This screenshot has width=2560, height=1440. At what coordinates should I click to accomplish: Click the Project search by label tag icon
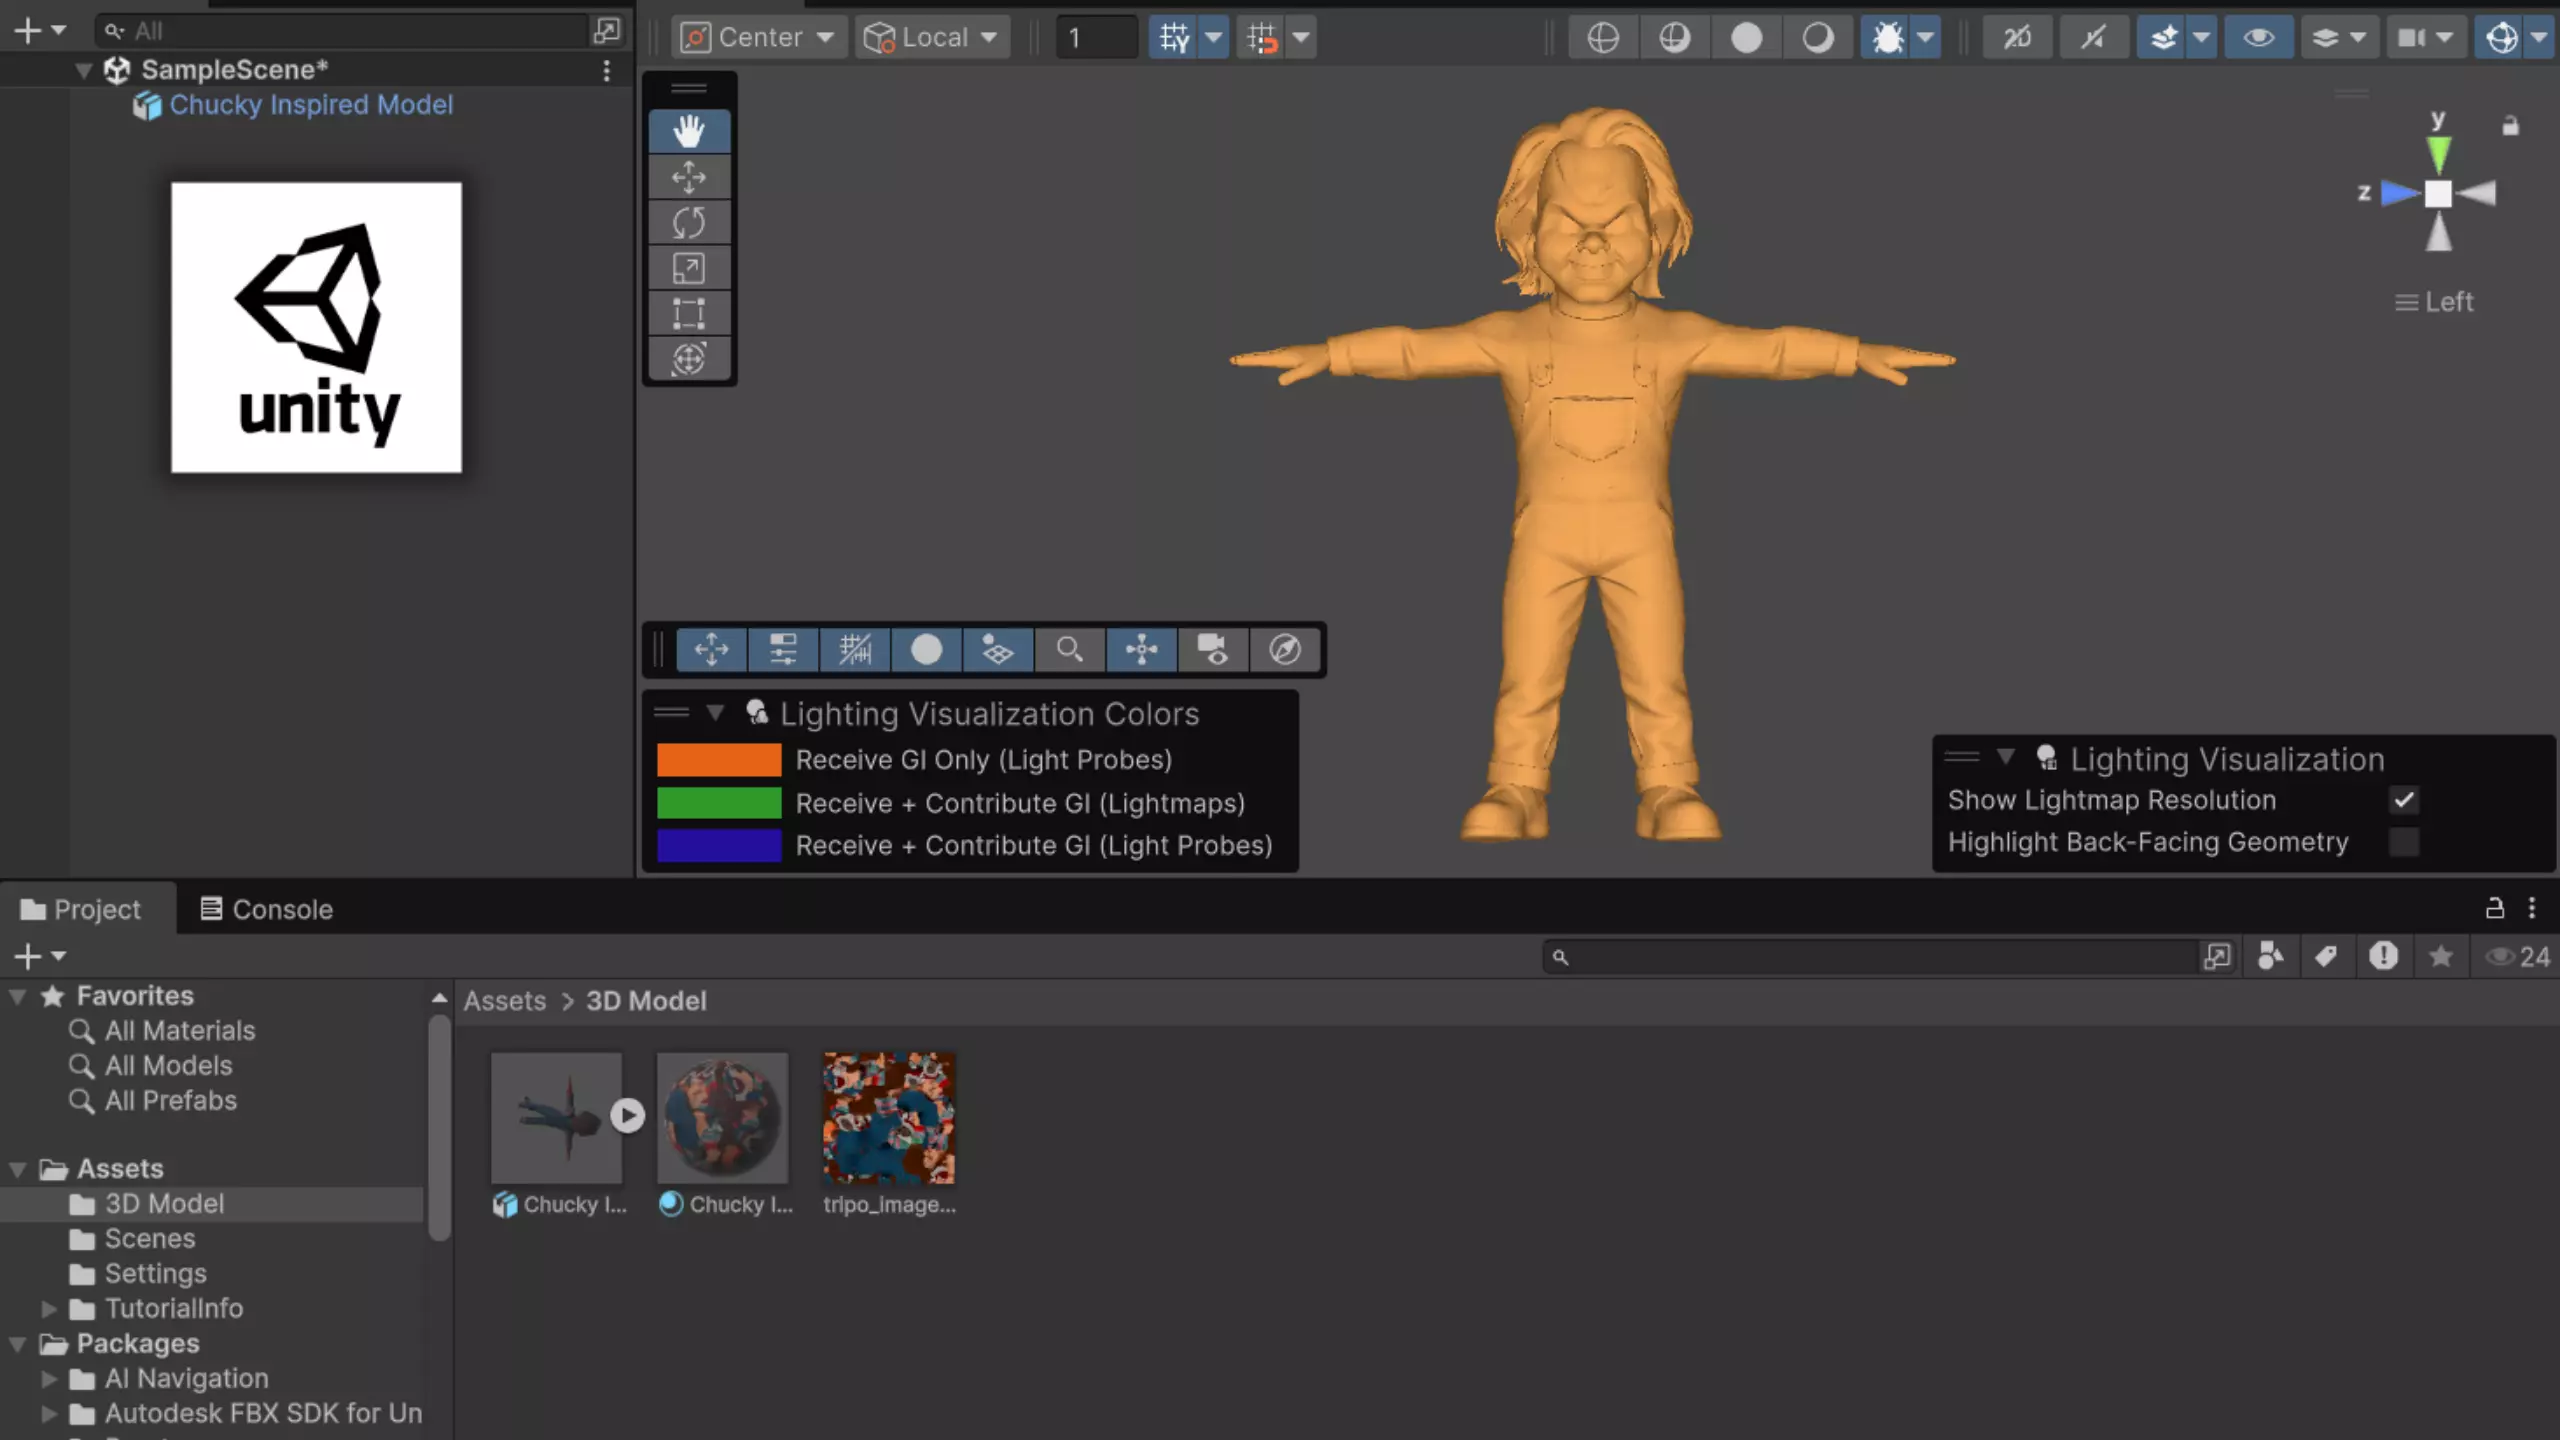[x=2326, y=957]
